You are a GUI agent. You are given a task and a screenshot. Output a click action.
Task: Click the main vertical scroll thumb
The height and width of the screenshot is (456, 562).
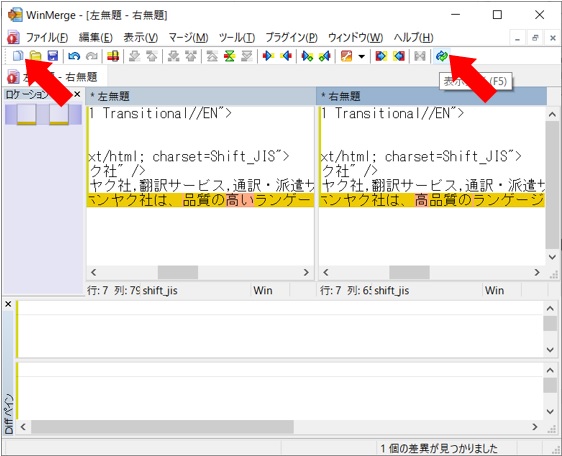(552, 185)
